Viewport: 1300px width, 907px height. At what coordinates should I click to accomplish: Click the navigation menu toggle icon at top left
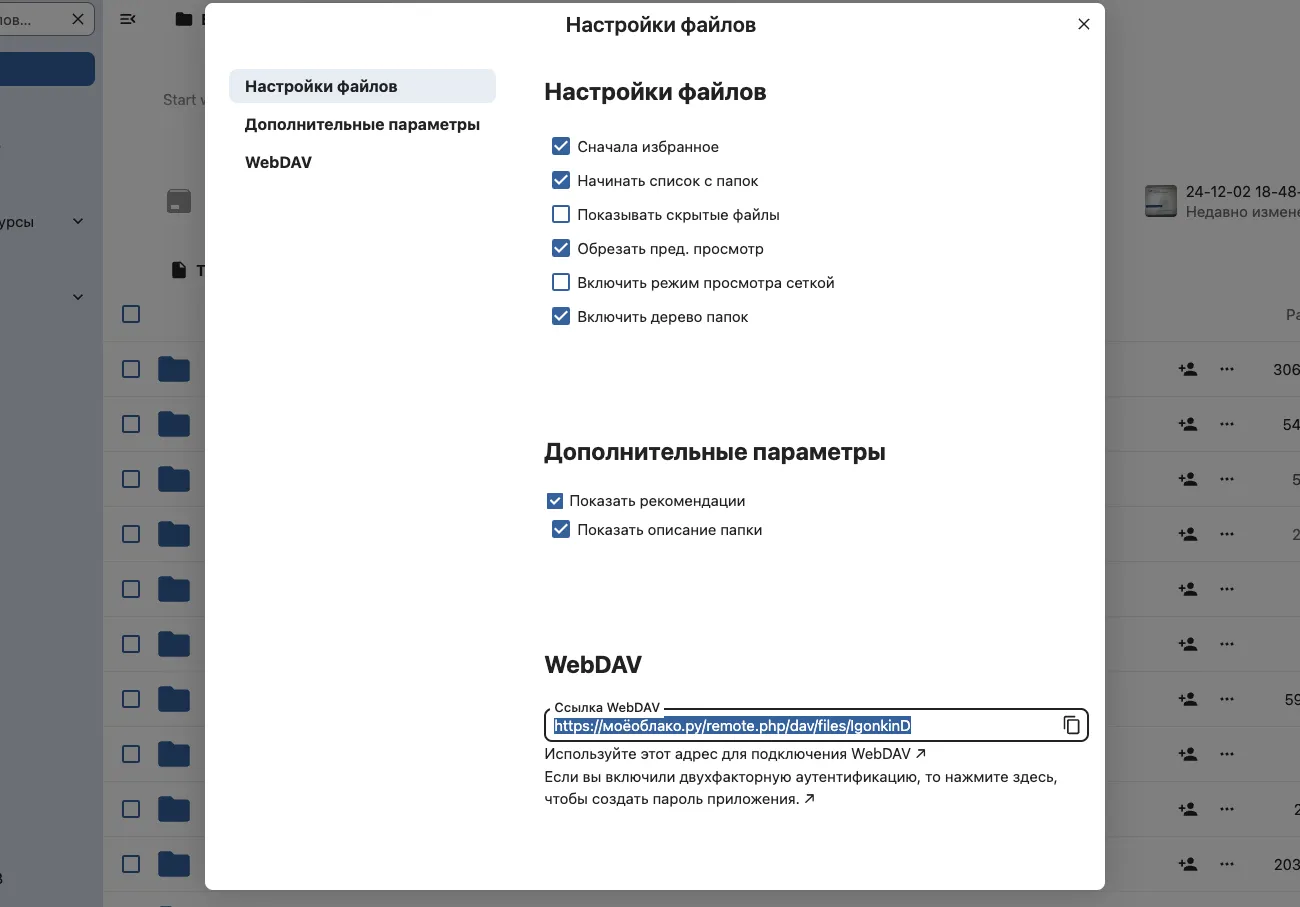point(128,19)
